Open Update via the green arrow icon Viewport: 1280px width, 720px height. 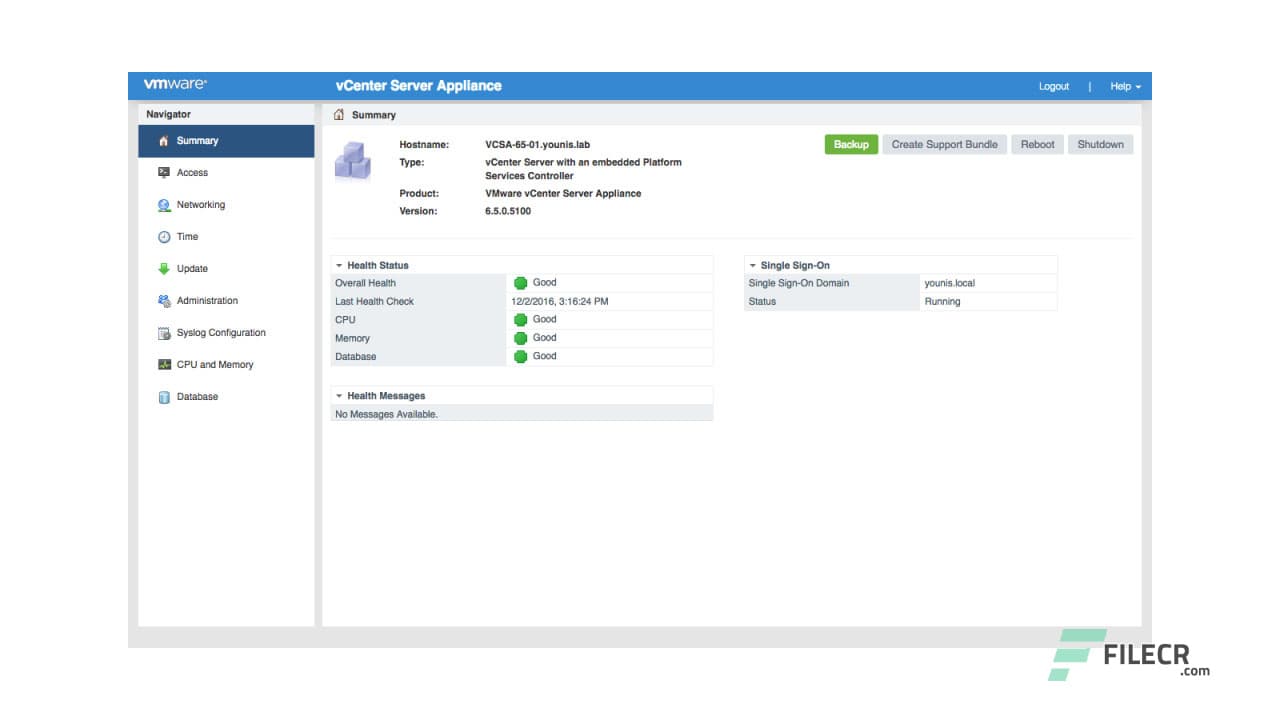[x=164, y=268]
